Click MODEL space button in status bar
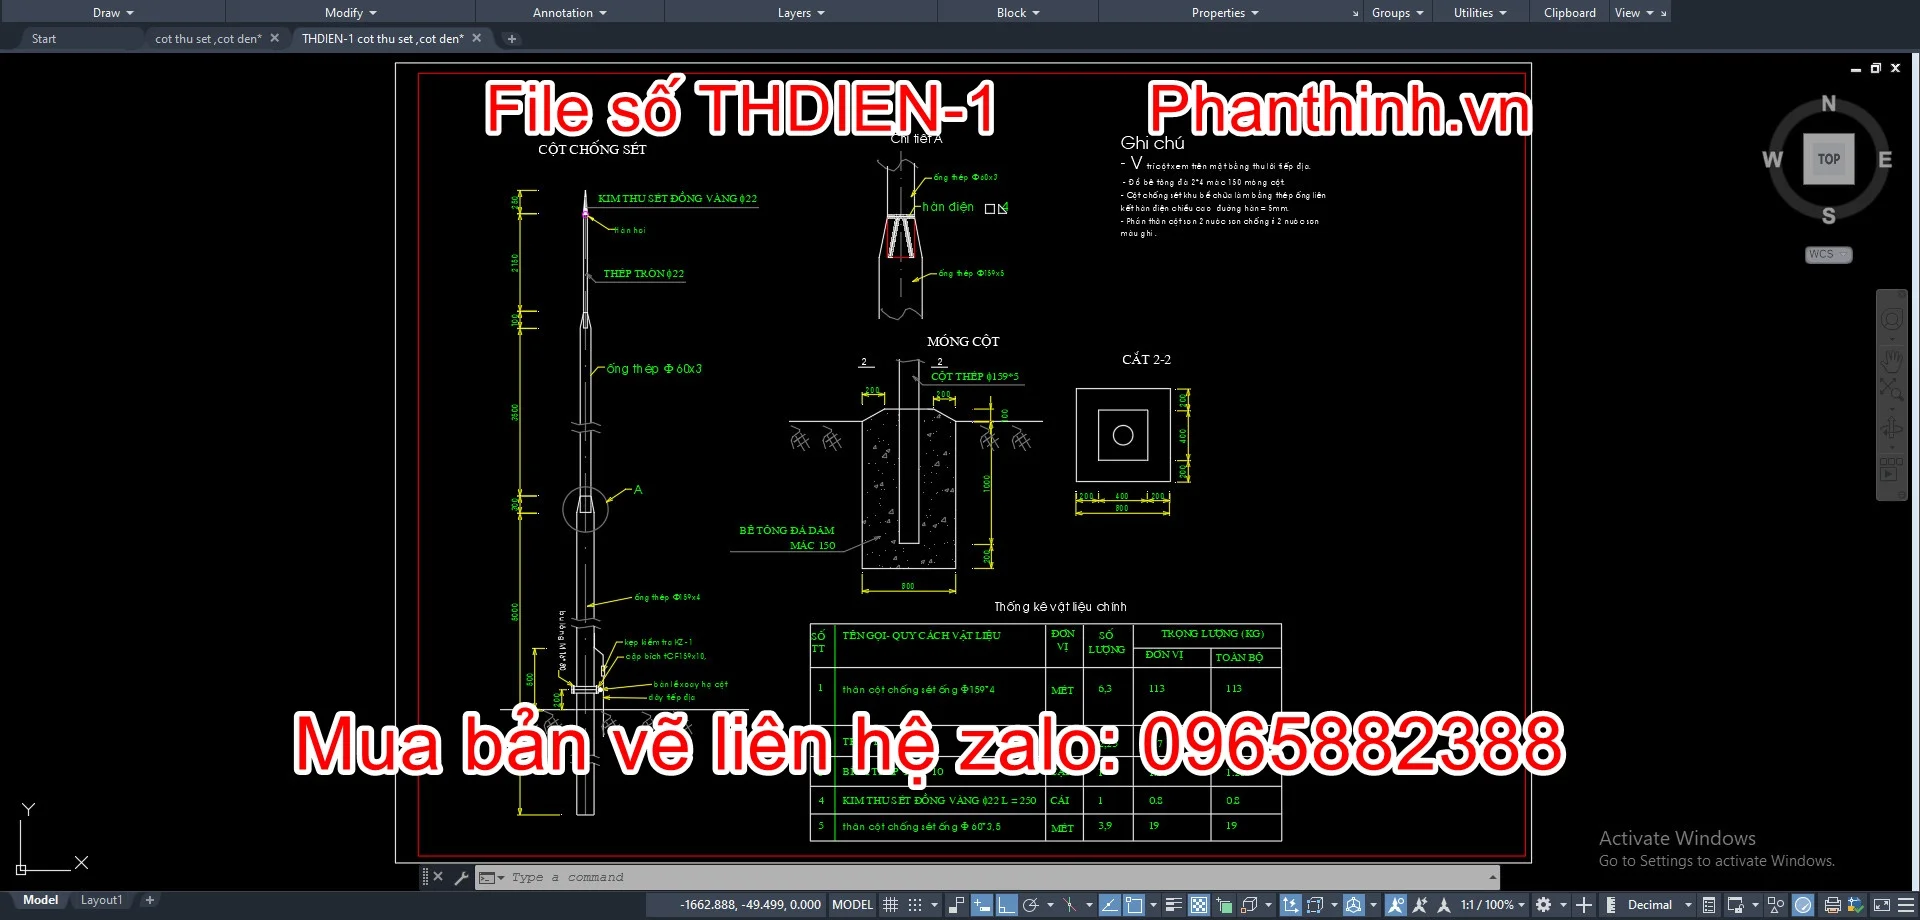This screenshot has height=920, width=1920. (x=852, y=905)
